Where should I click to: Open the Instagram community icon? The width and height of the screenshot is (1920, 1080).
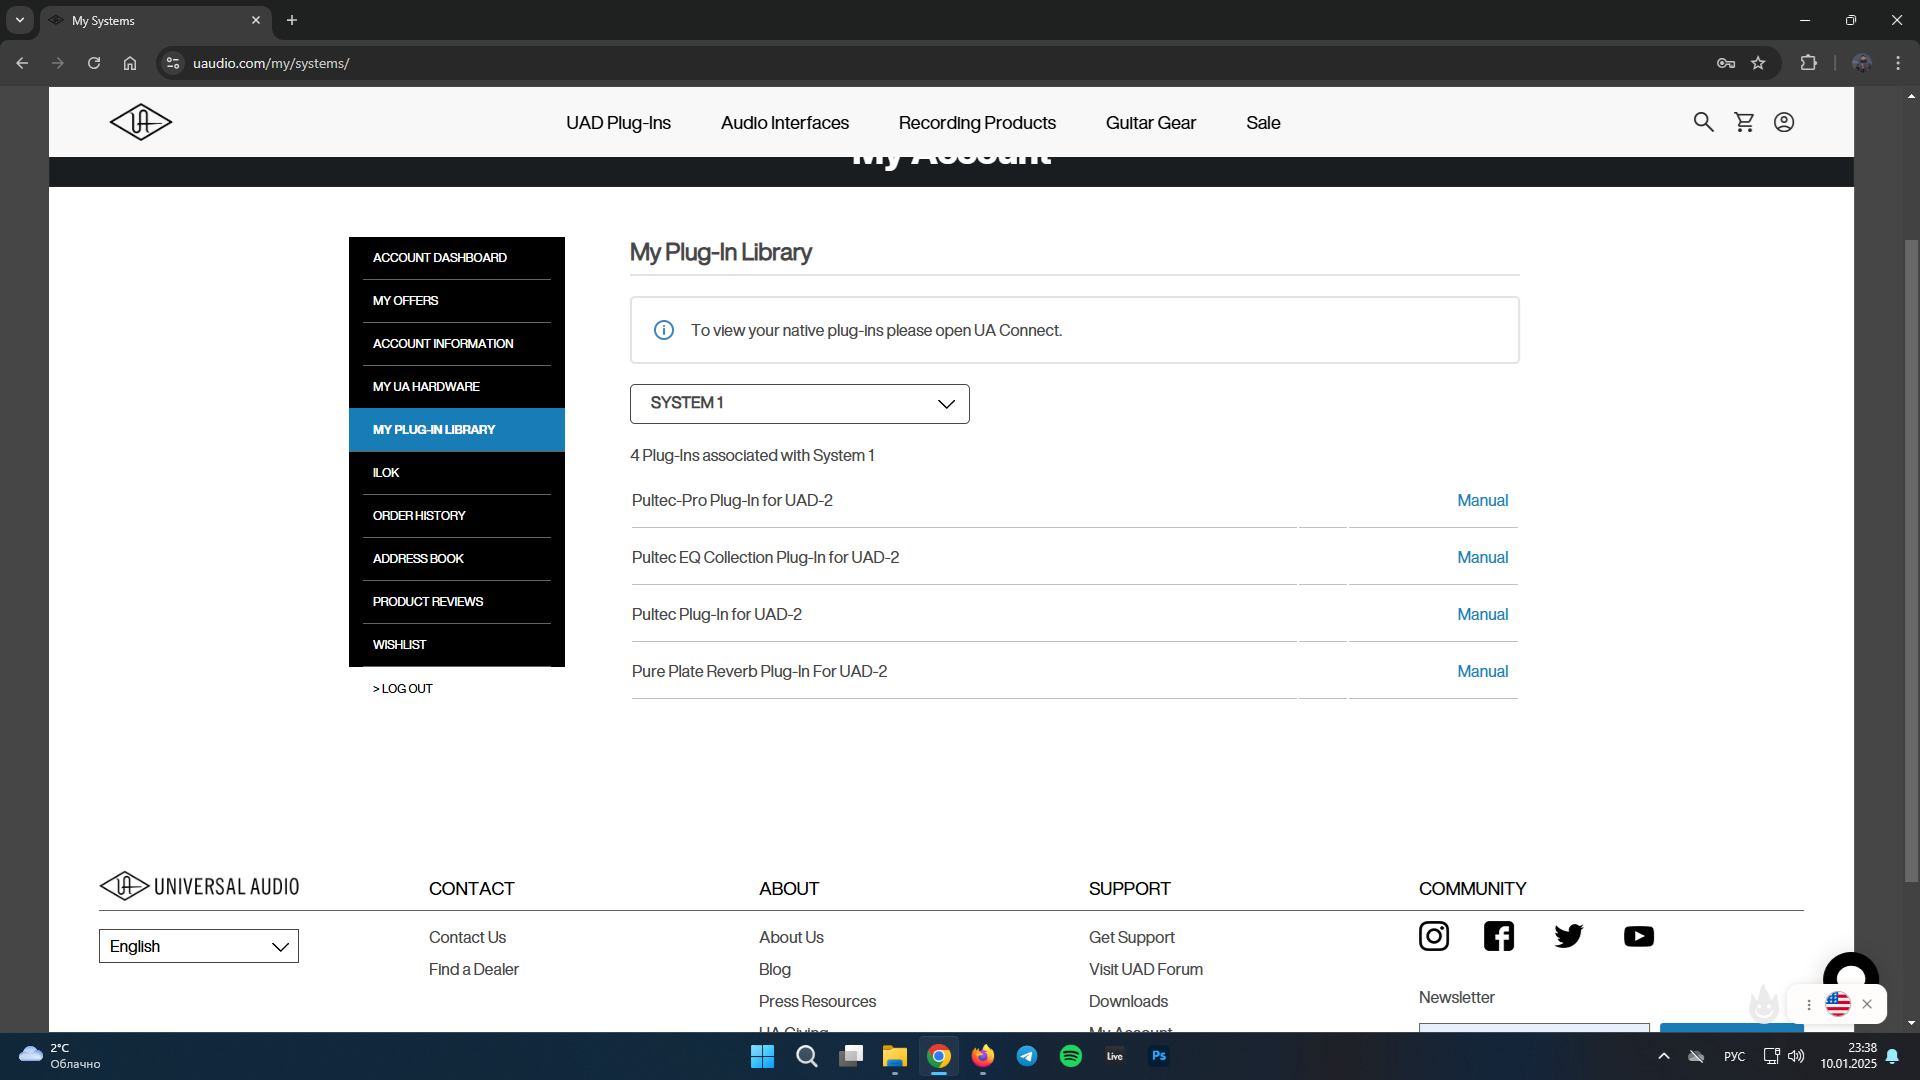(x=1433, y=936)
